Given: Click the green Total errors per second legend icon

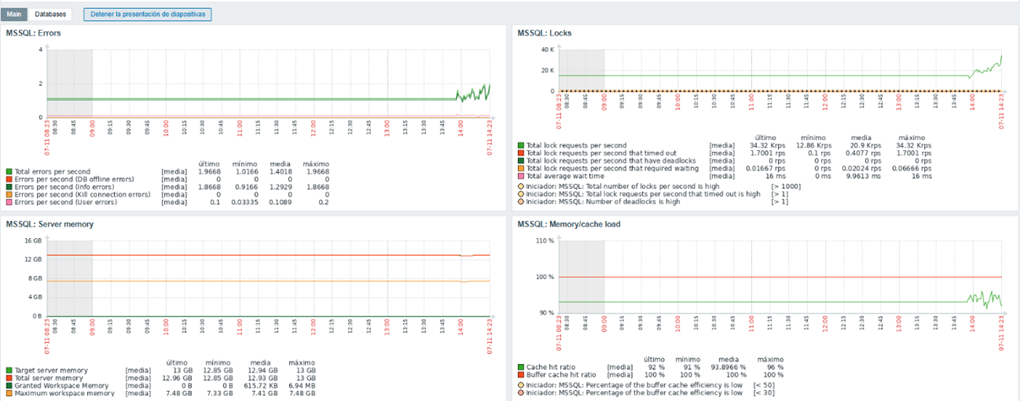Looking at the screenshot, I should point(9,173).
